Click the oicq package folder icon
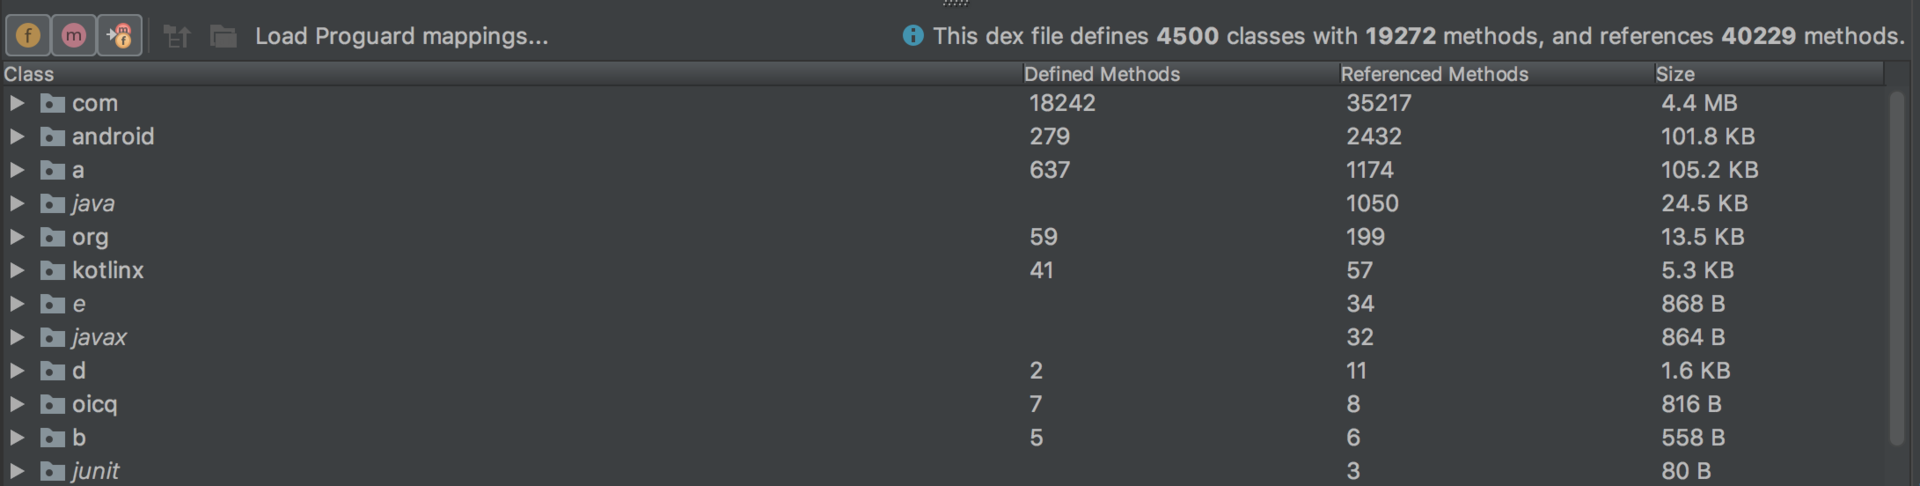 53,404
